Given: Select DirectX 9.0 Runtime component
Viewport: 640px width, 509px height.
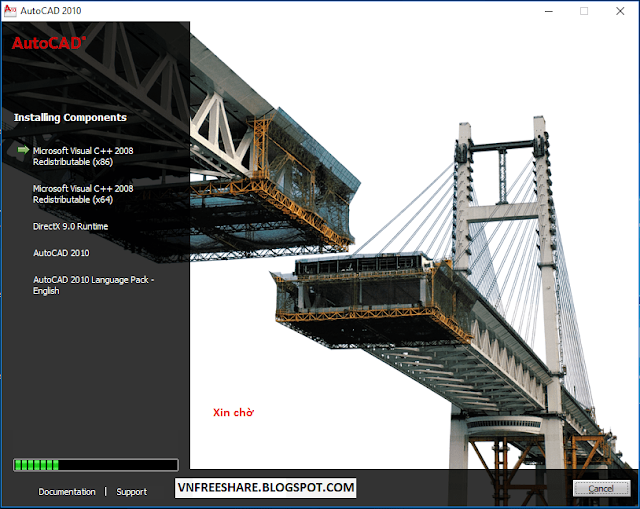Looking at the screenshot, I should [x=70, y=227].
